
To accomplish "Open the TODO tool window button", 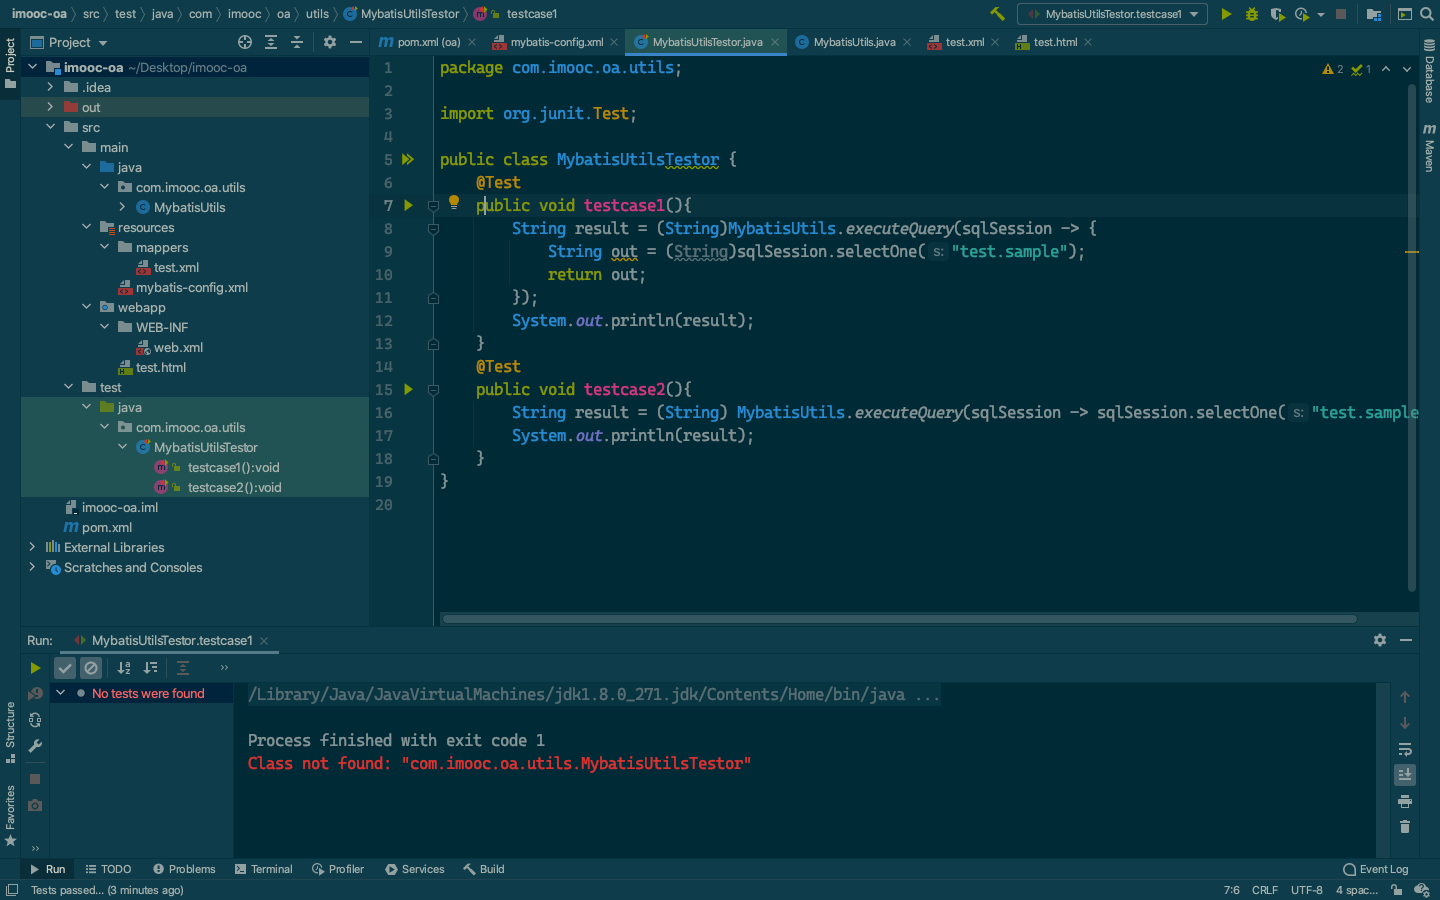I will click(x=108, y=869).
